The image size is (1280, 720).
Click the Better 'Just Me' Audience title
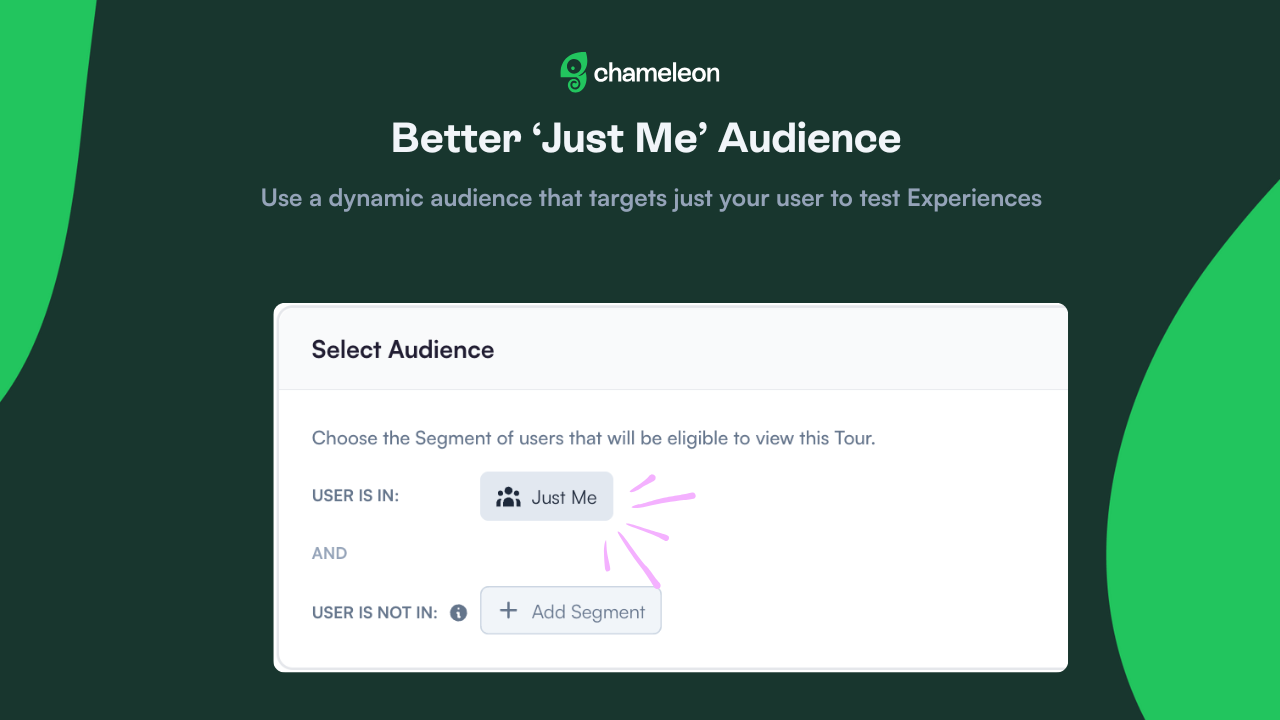tap(646, 137)
